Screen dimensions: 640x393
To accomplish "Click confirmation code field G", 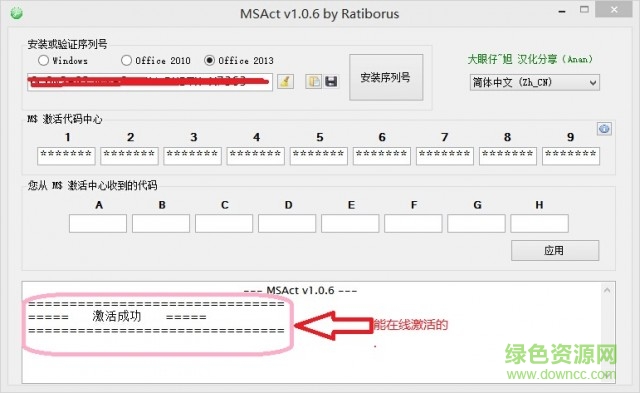I will [476, 224].
